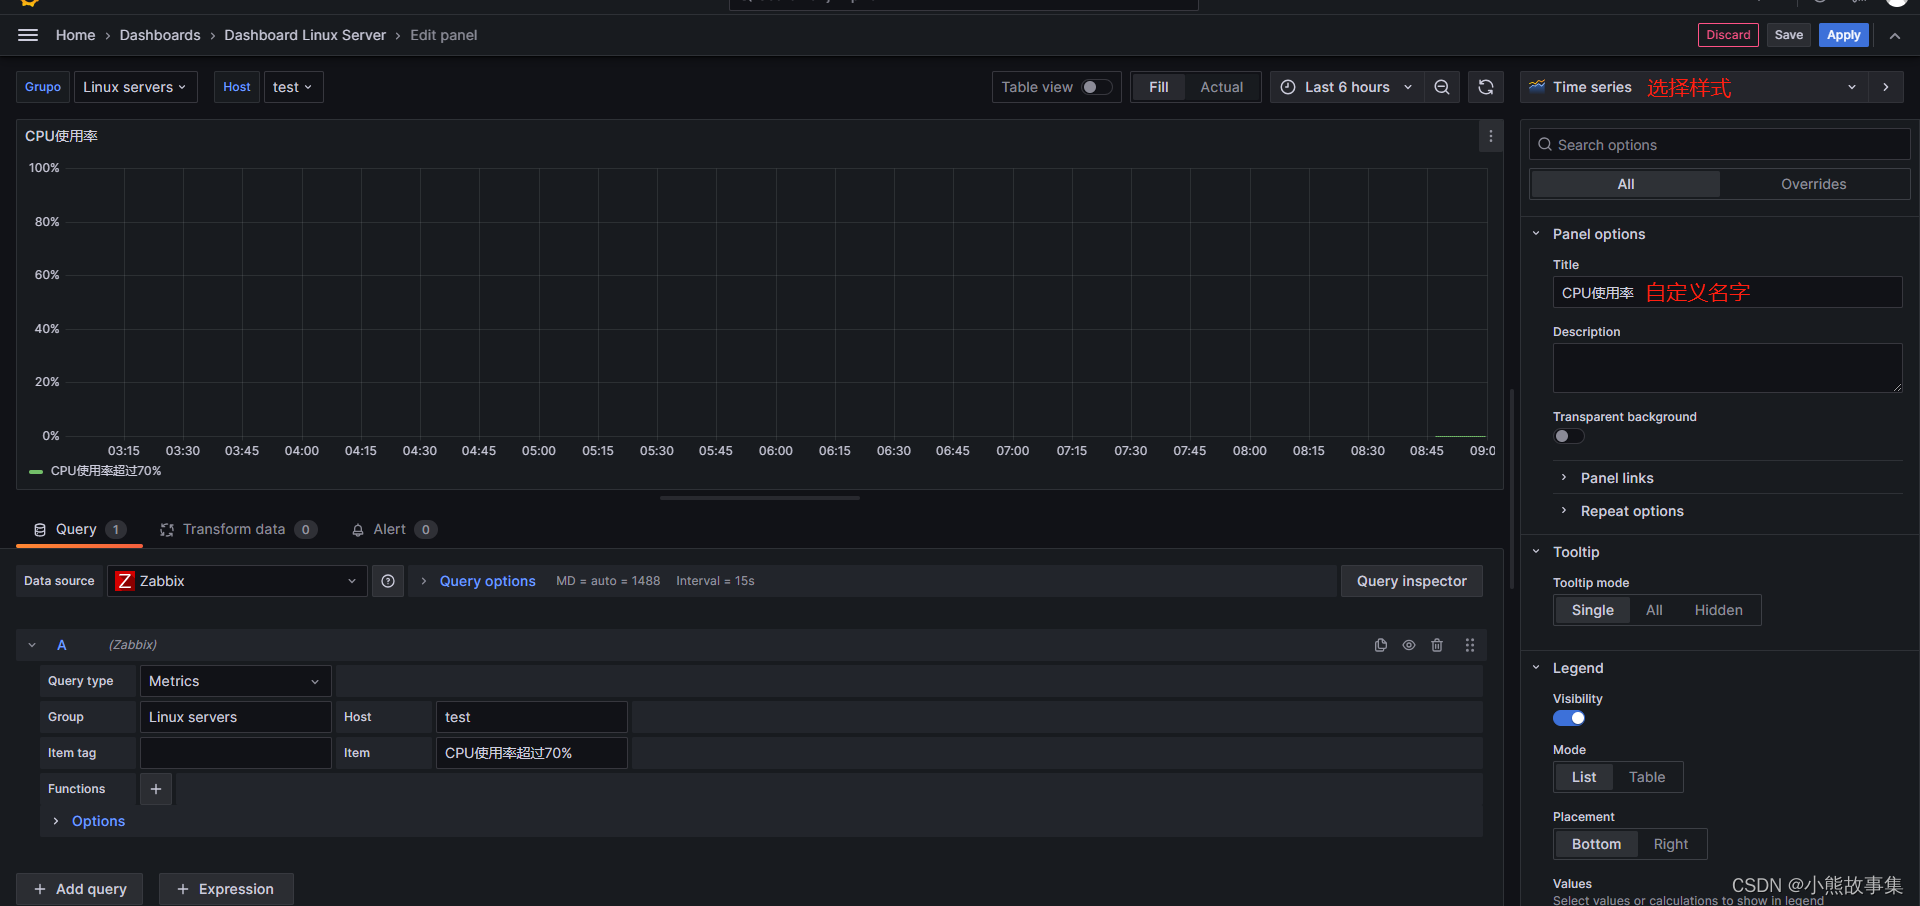Open the CPU panel three-dot menu
1920x906 pixels.
click(x=1490, y=136)
